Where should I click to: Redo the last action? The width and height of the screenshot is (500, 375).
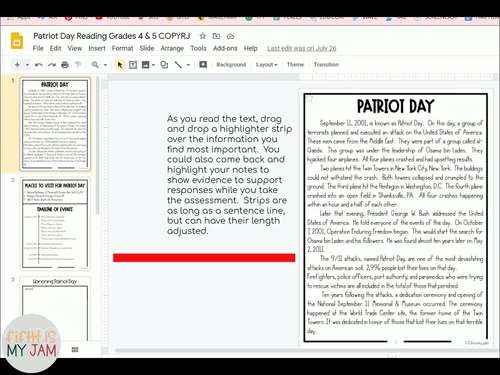click(x=52, y=65)
